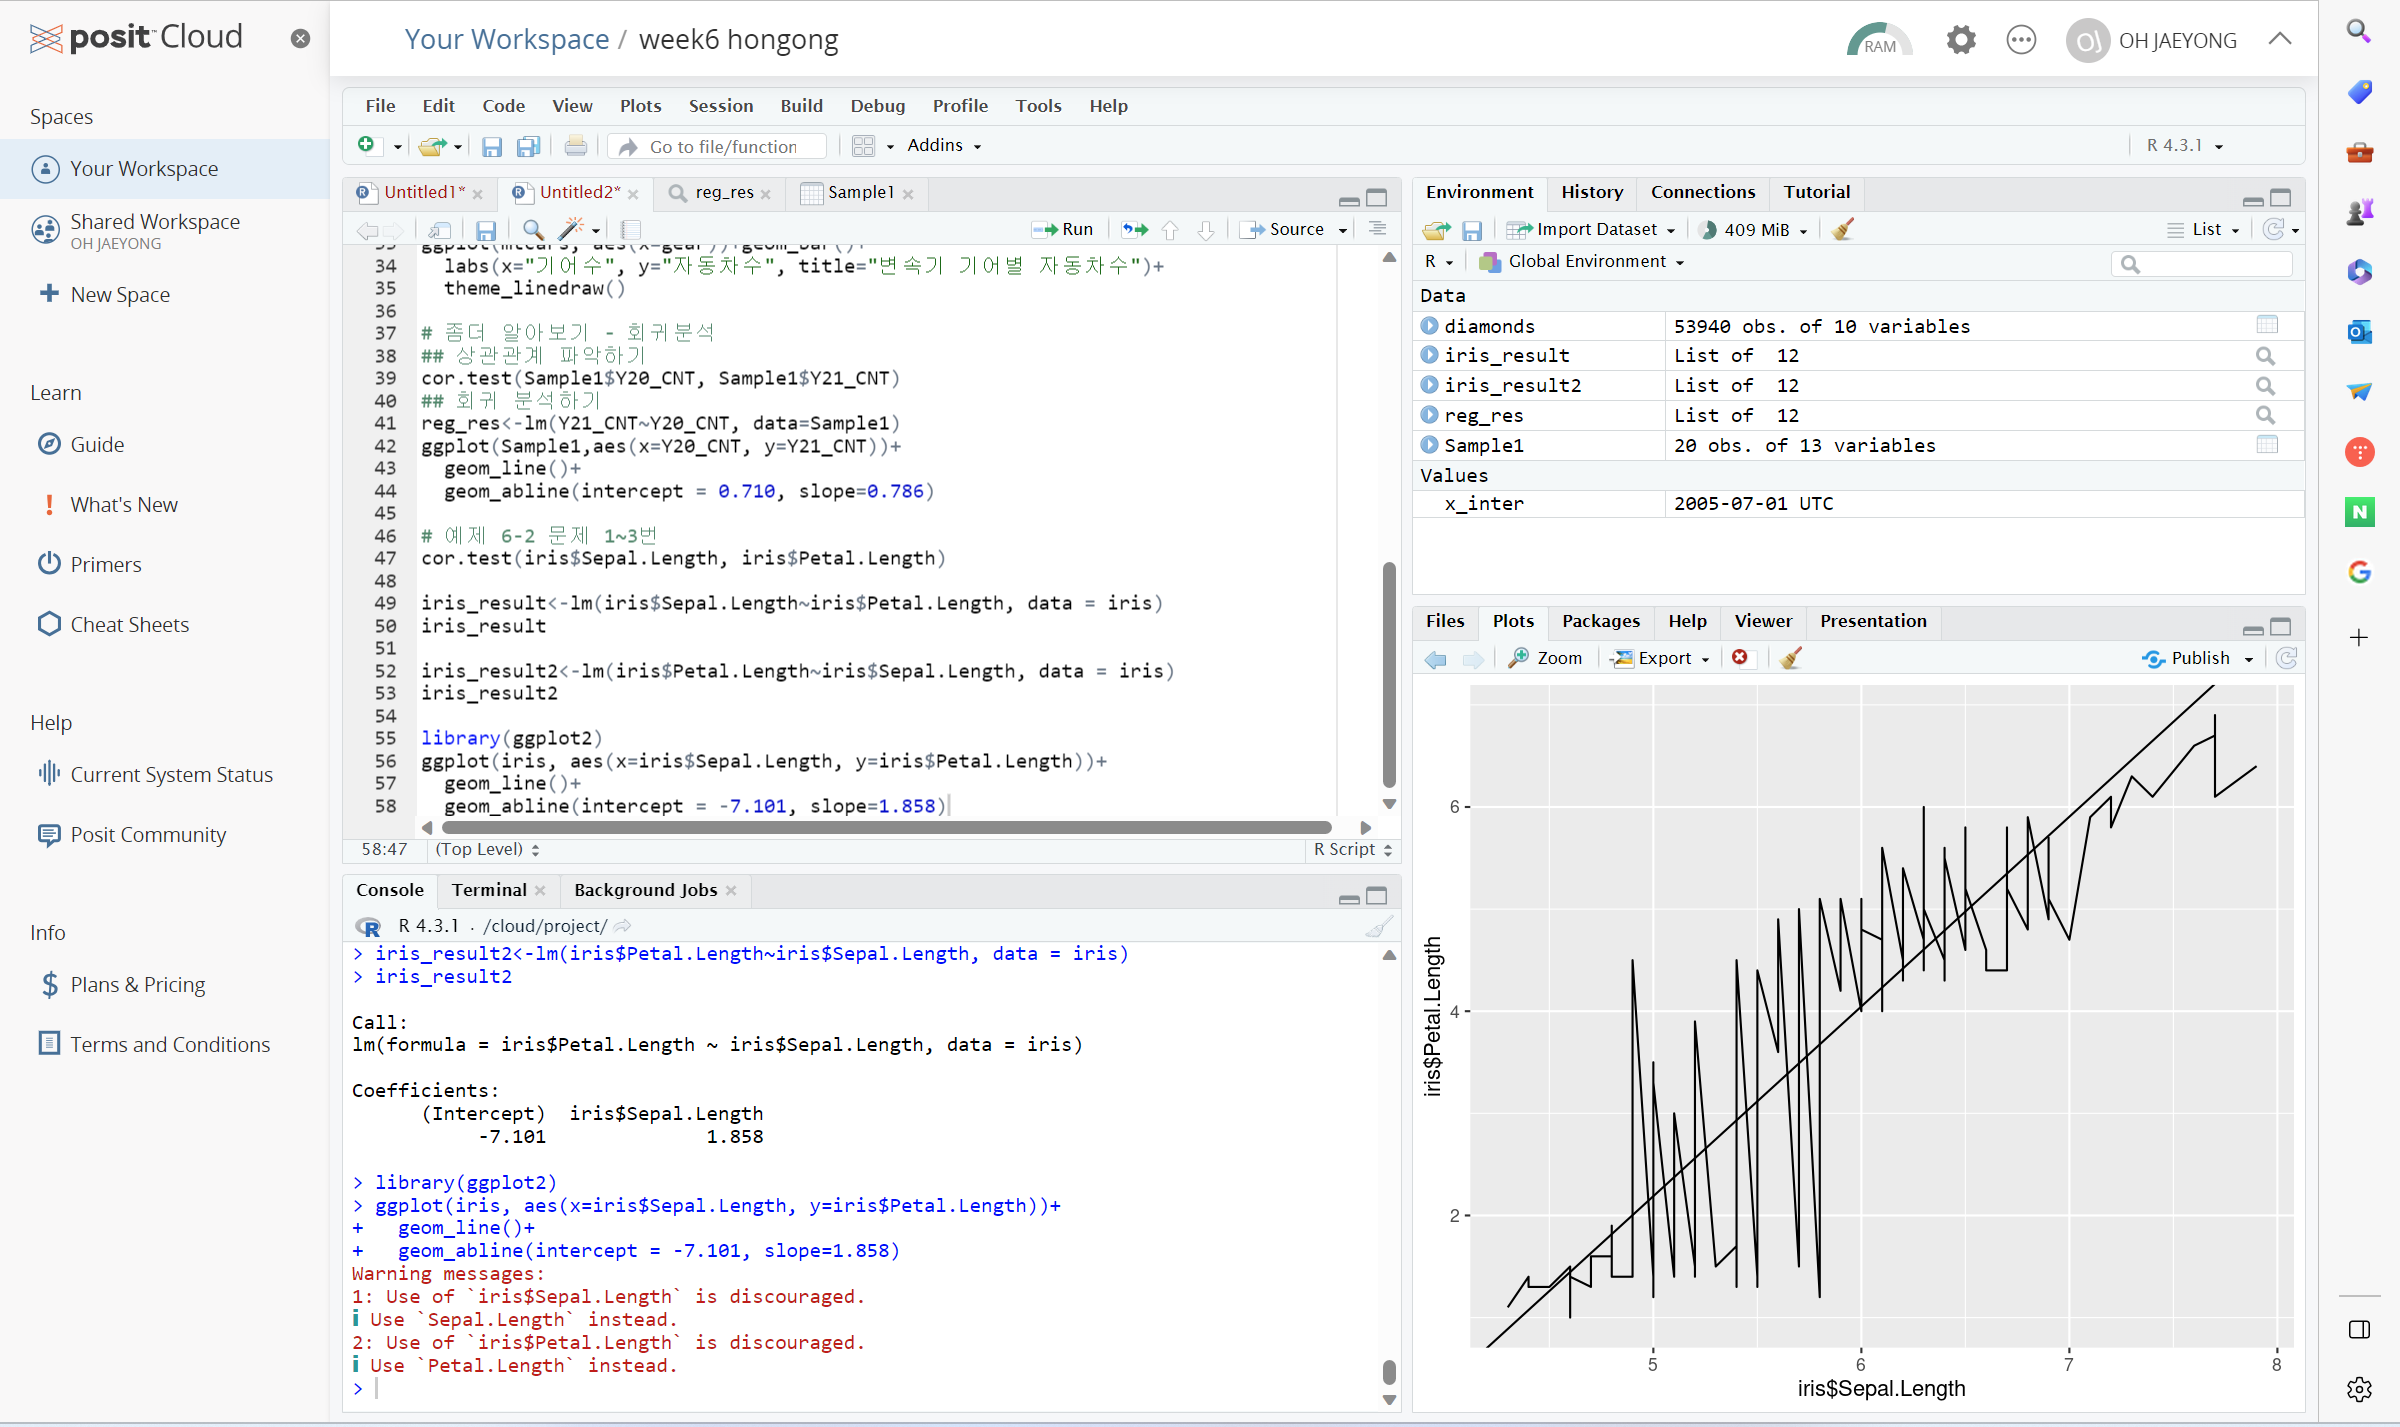Viewport: 2400px width, 1427px height.
Task: Click the find/replace magnifier in editor toolbar
Action: point(533,229)
